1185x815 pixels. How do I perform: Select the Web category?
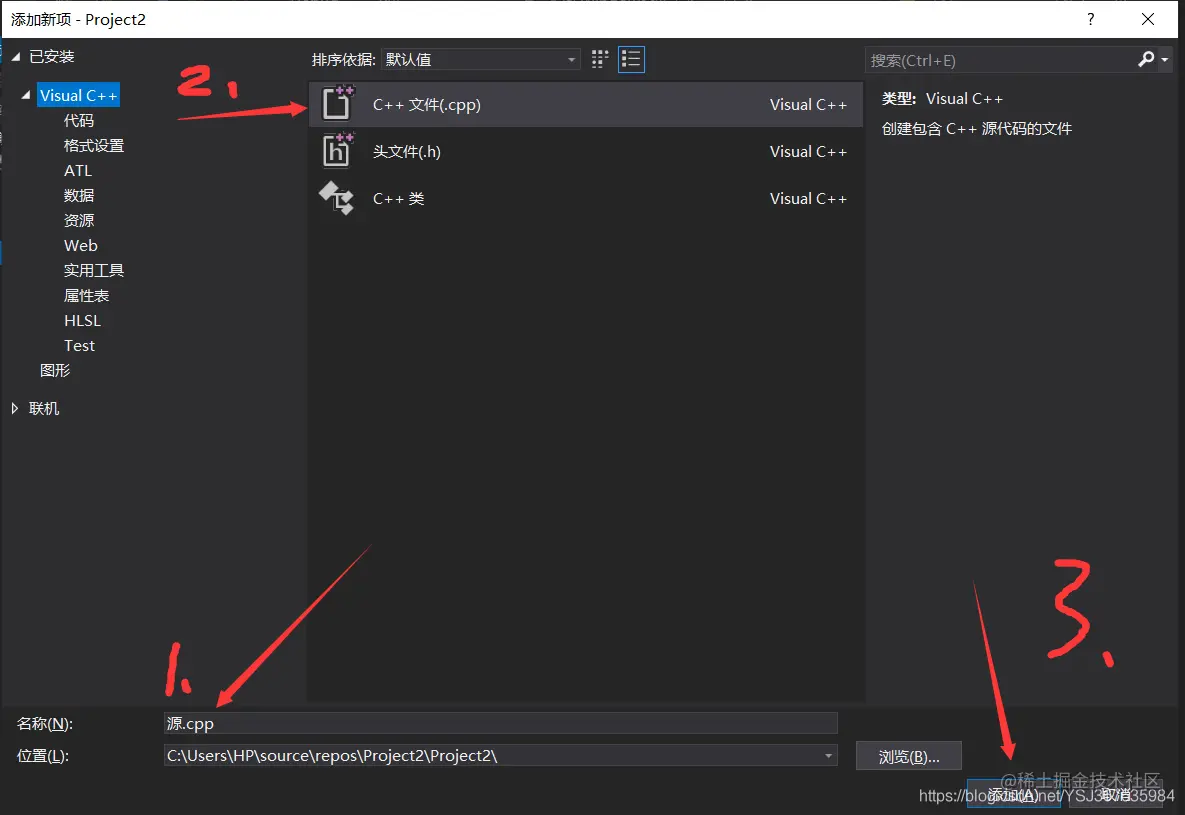click(x=81, y=245)
